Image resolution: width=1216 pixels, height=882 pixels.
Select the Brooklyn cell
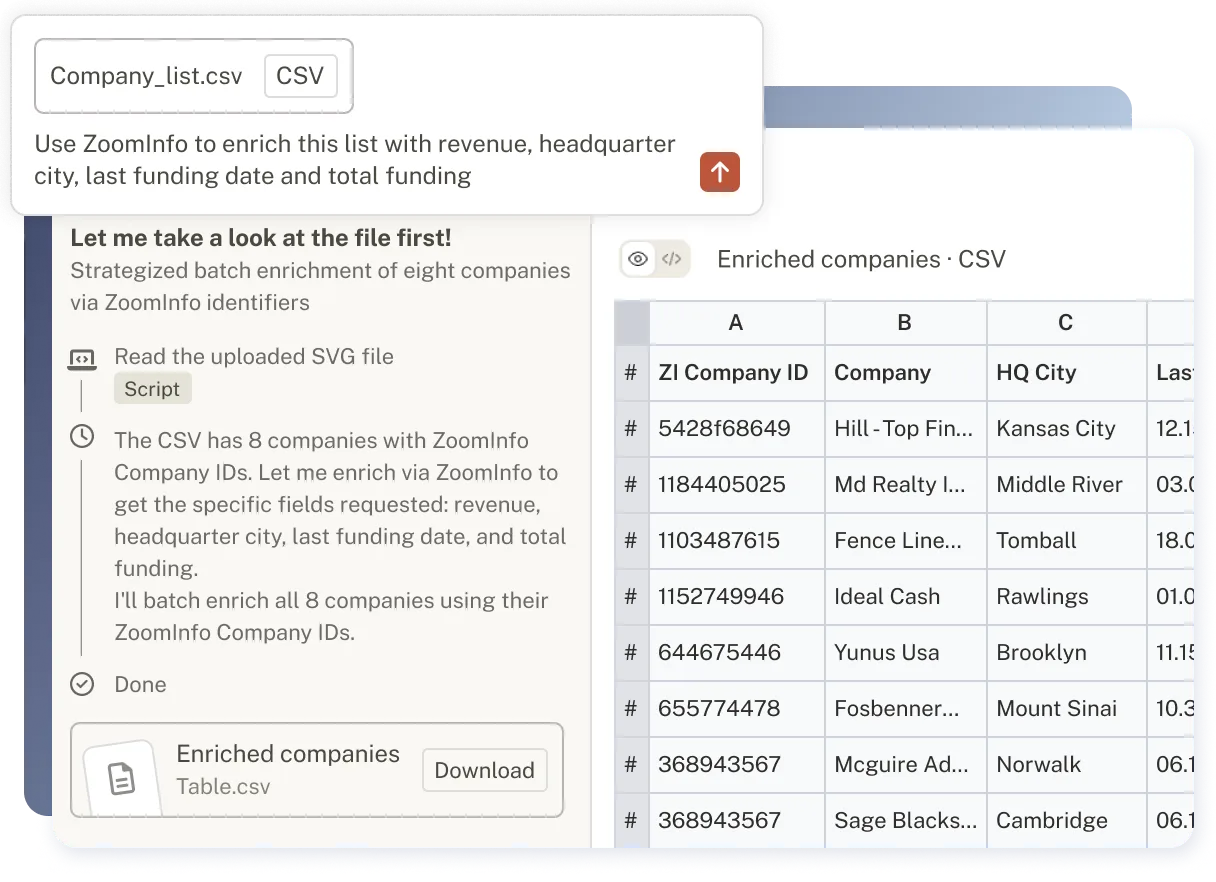point(1066,653)
